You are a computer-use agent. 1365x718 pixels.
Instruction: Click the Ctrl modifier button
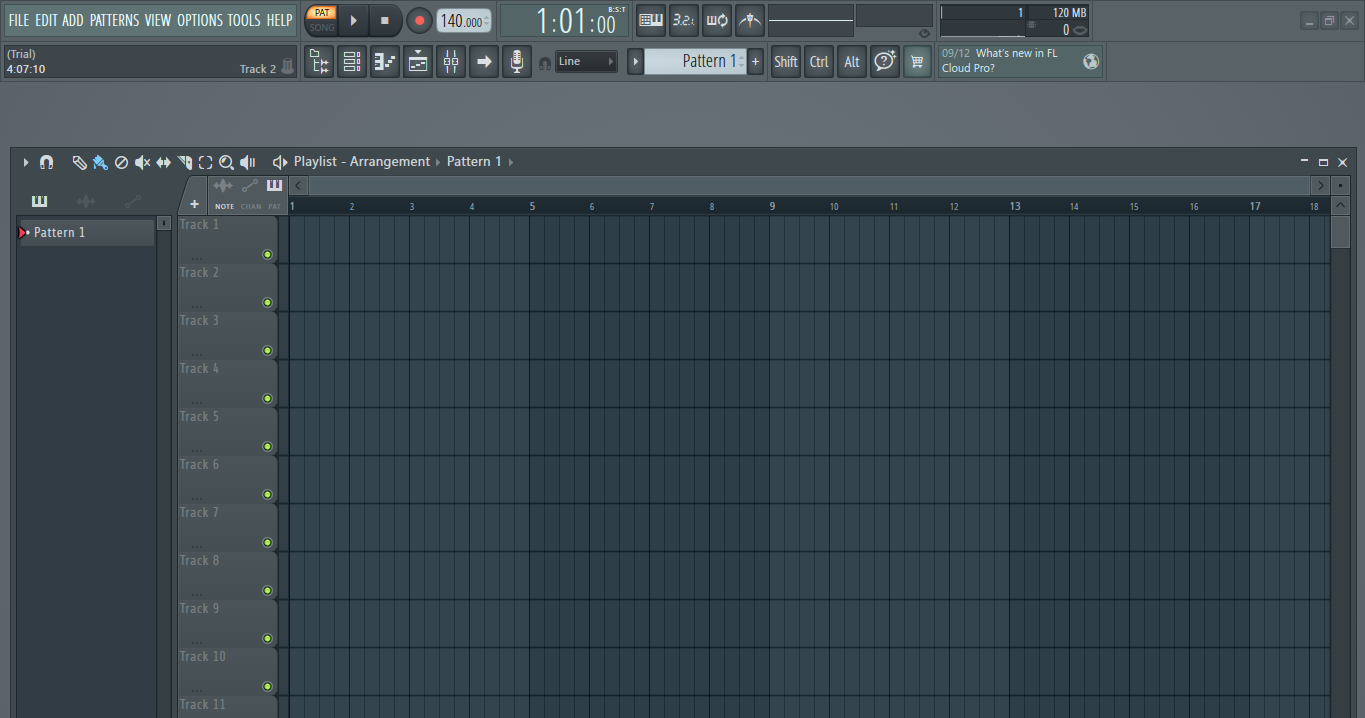[819, 62]
